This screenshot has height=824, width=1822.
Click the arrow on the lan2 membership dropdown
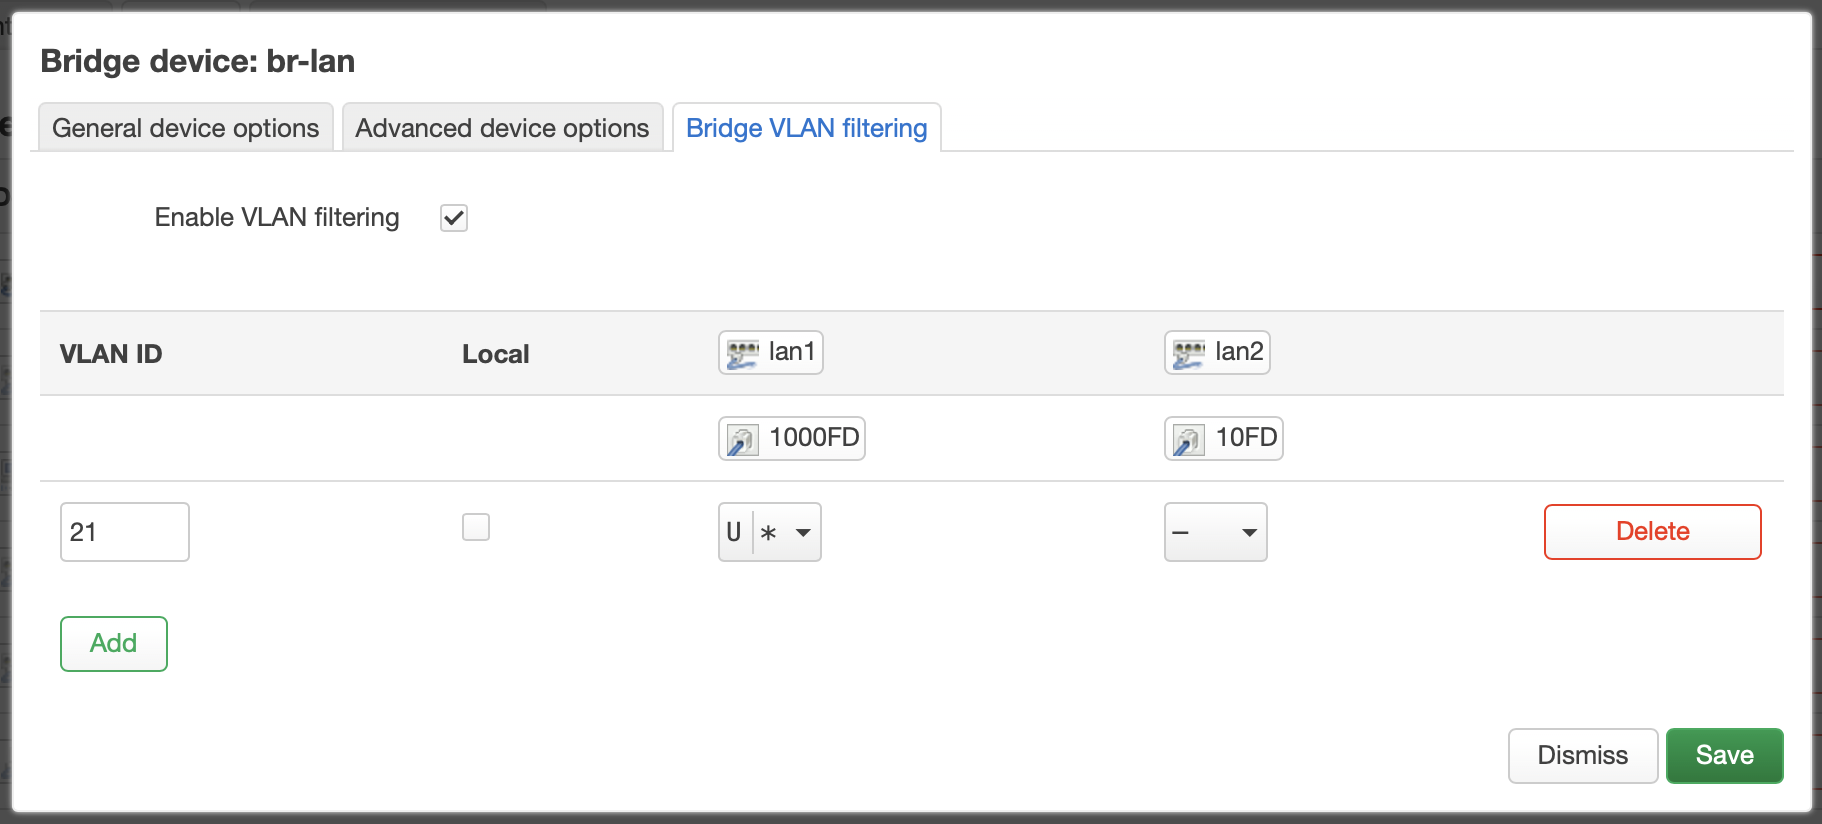1249,533
